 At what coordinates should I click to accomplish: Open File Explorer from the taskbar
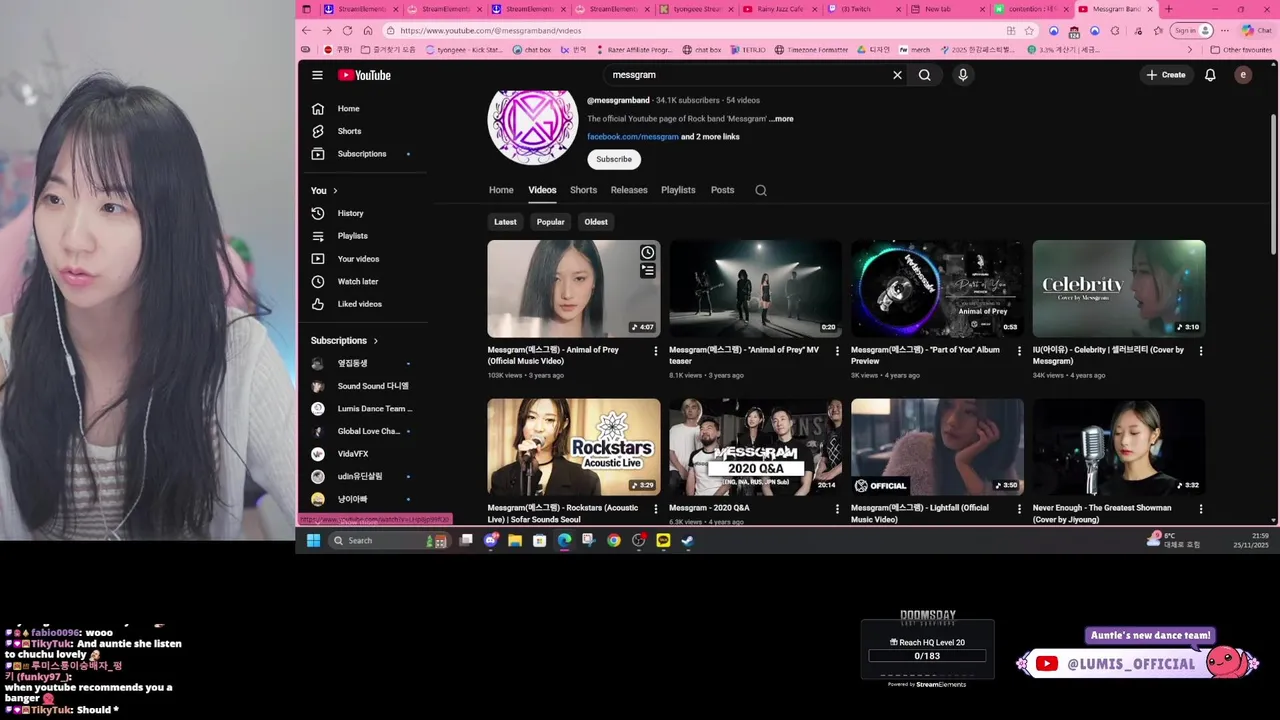tap(515, 541)
